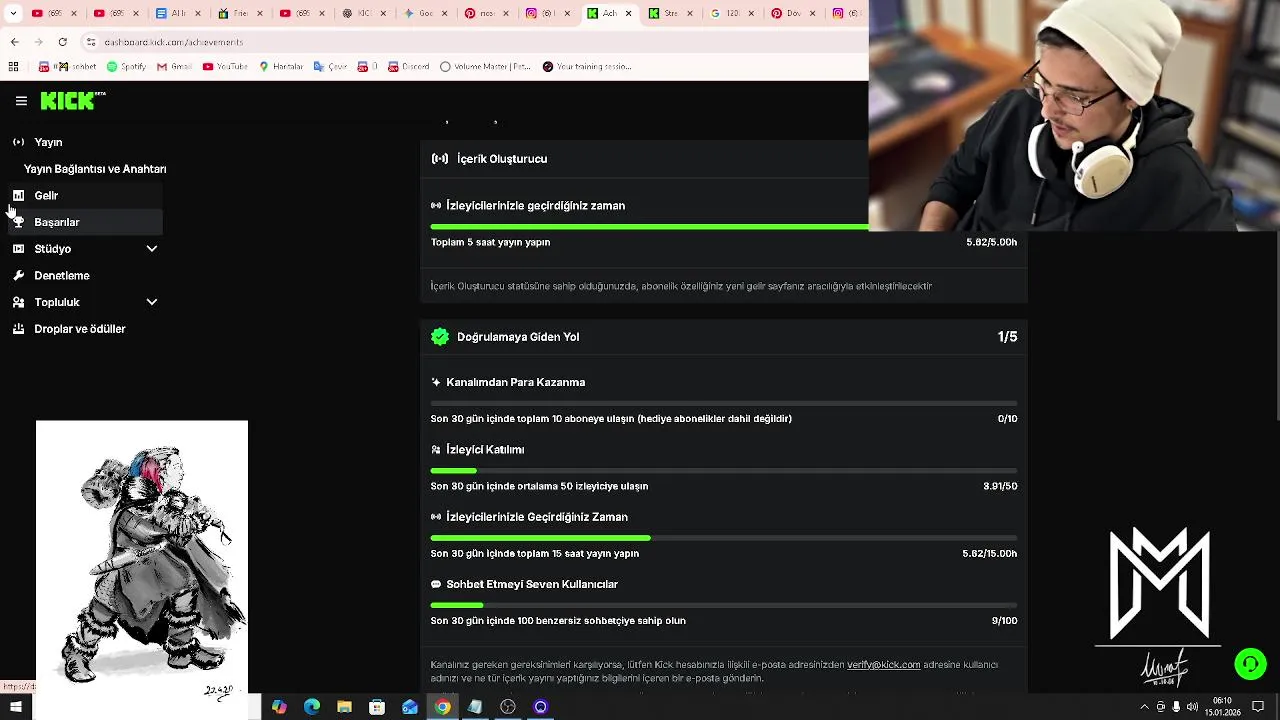
Task: Go back in the browser
Action: (x=14, y=42)
